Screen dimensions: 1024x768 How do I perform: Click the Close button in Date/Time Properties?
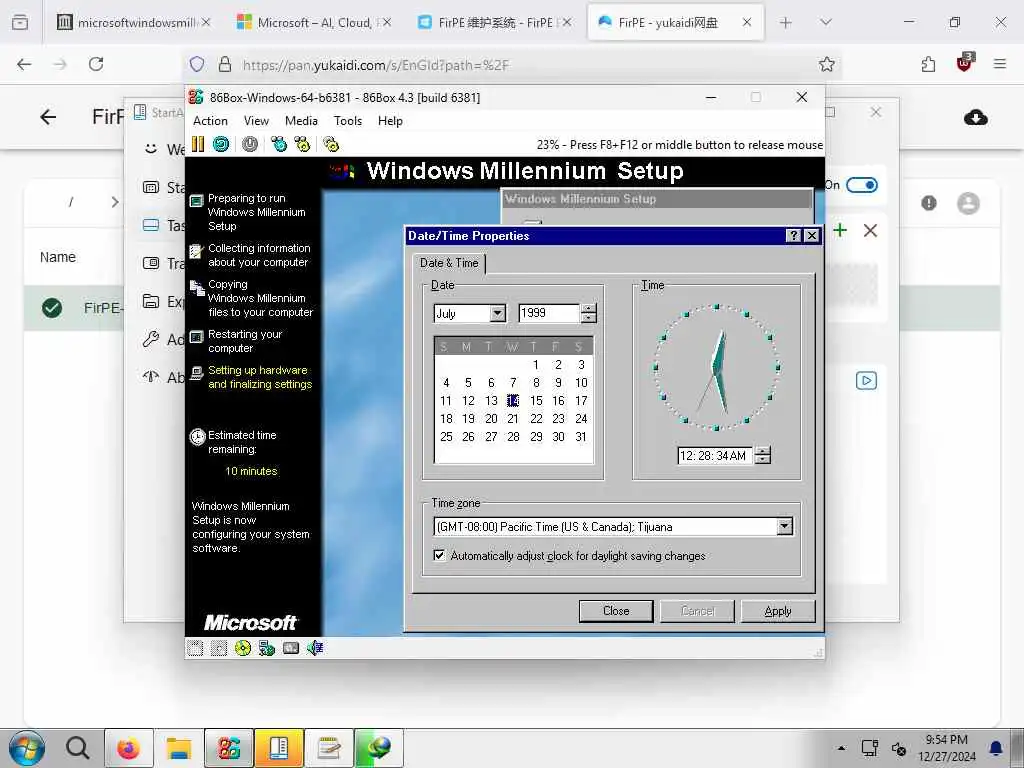(x=616, y=611)
